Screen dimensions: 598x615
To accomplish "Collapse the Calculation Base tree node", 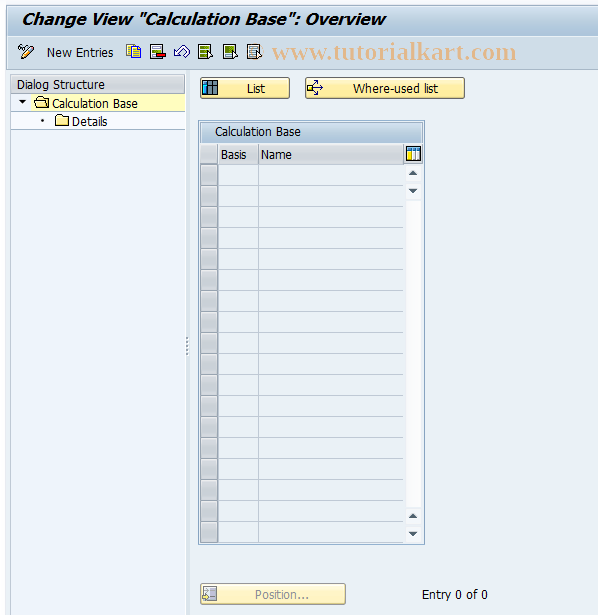I will (22, 102).
